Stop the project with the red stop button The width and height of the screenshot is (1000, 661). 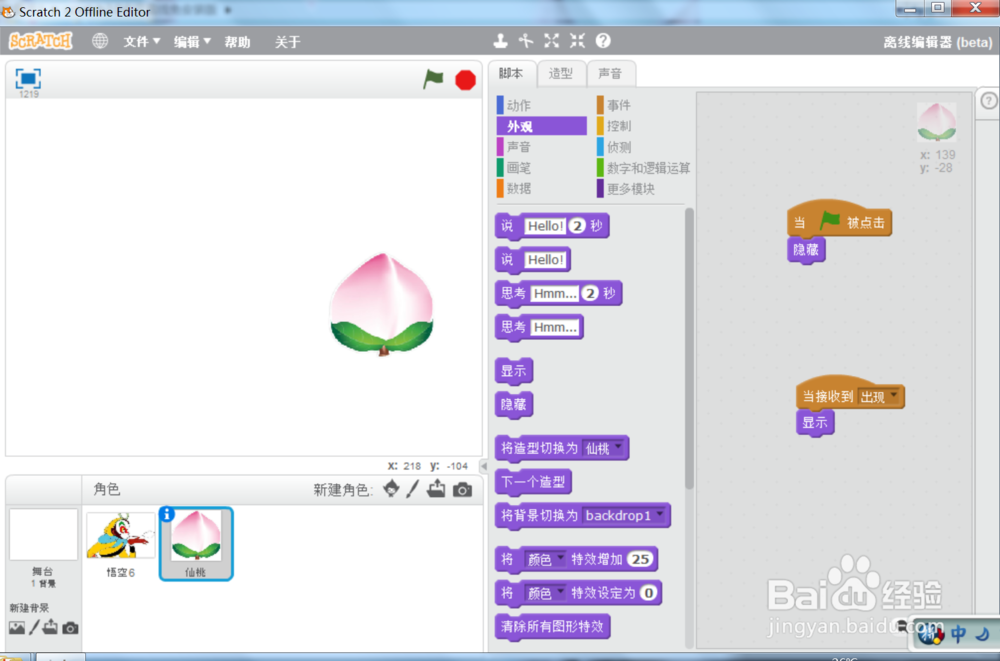tap(465, 78)
